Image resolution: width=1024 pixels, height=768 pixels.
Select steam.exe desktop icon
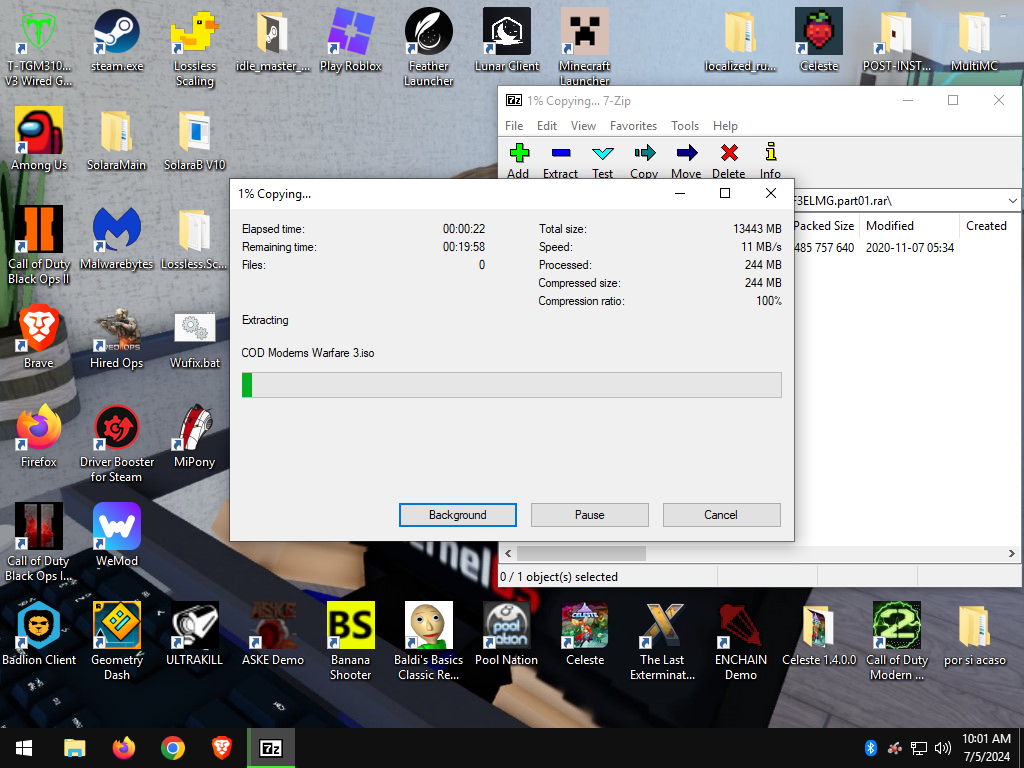[x=117, y=40]
